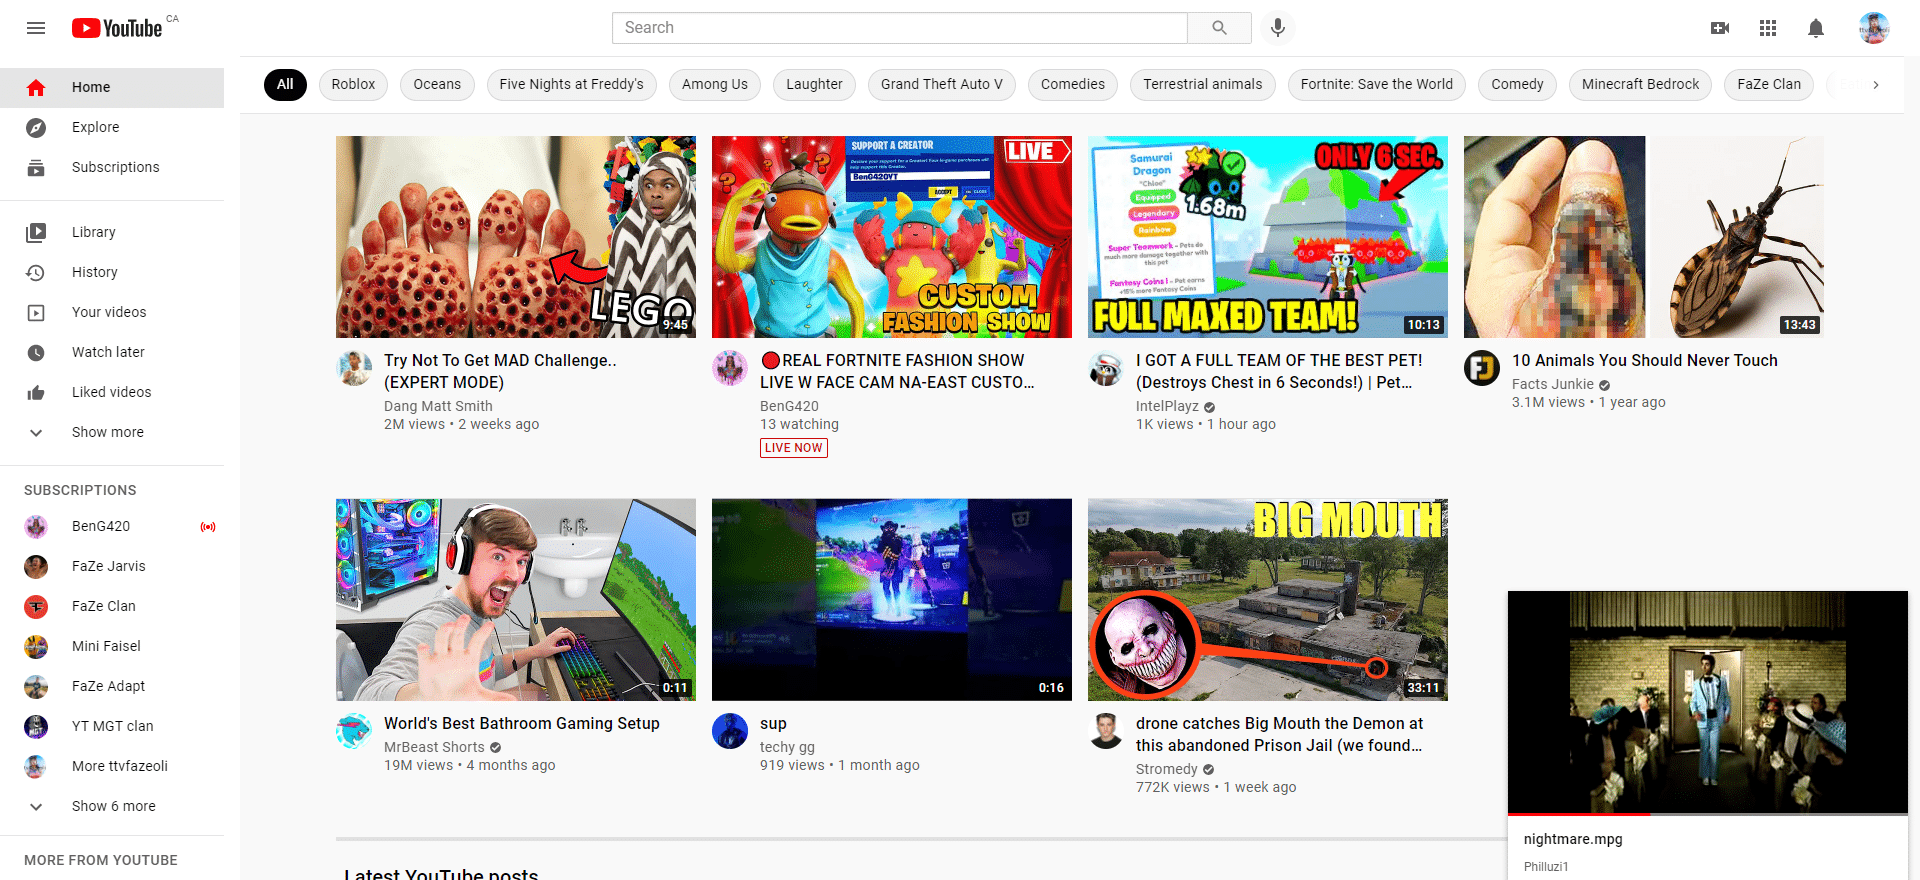Open the BenG420 channel name link
This screenshot has width=1920, height=880.
click(x=789, y=406)
